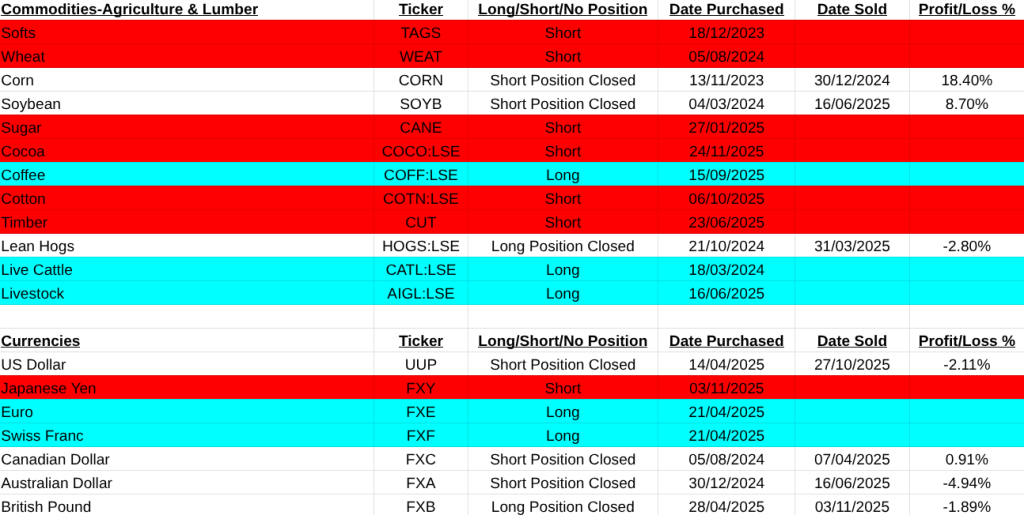Select the Japanese Yen row label
This screenshot has height=515, width=1024.
pyautogui.click(x=49, y=388)
